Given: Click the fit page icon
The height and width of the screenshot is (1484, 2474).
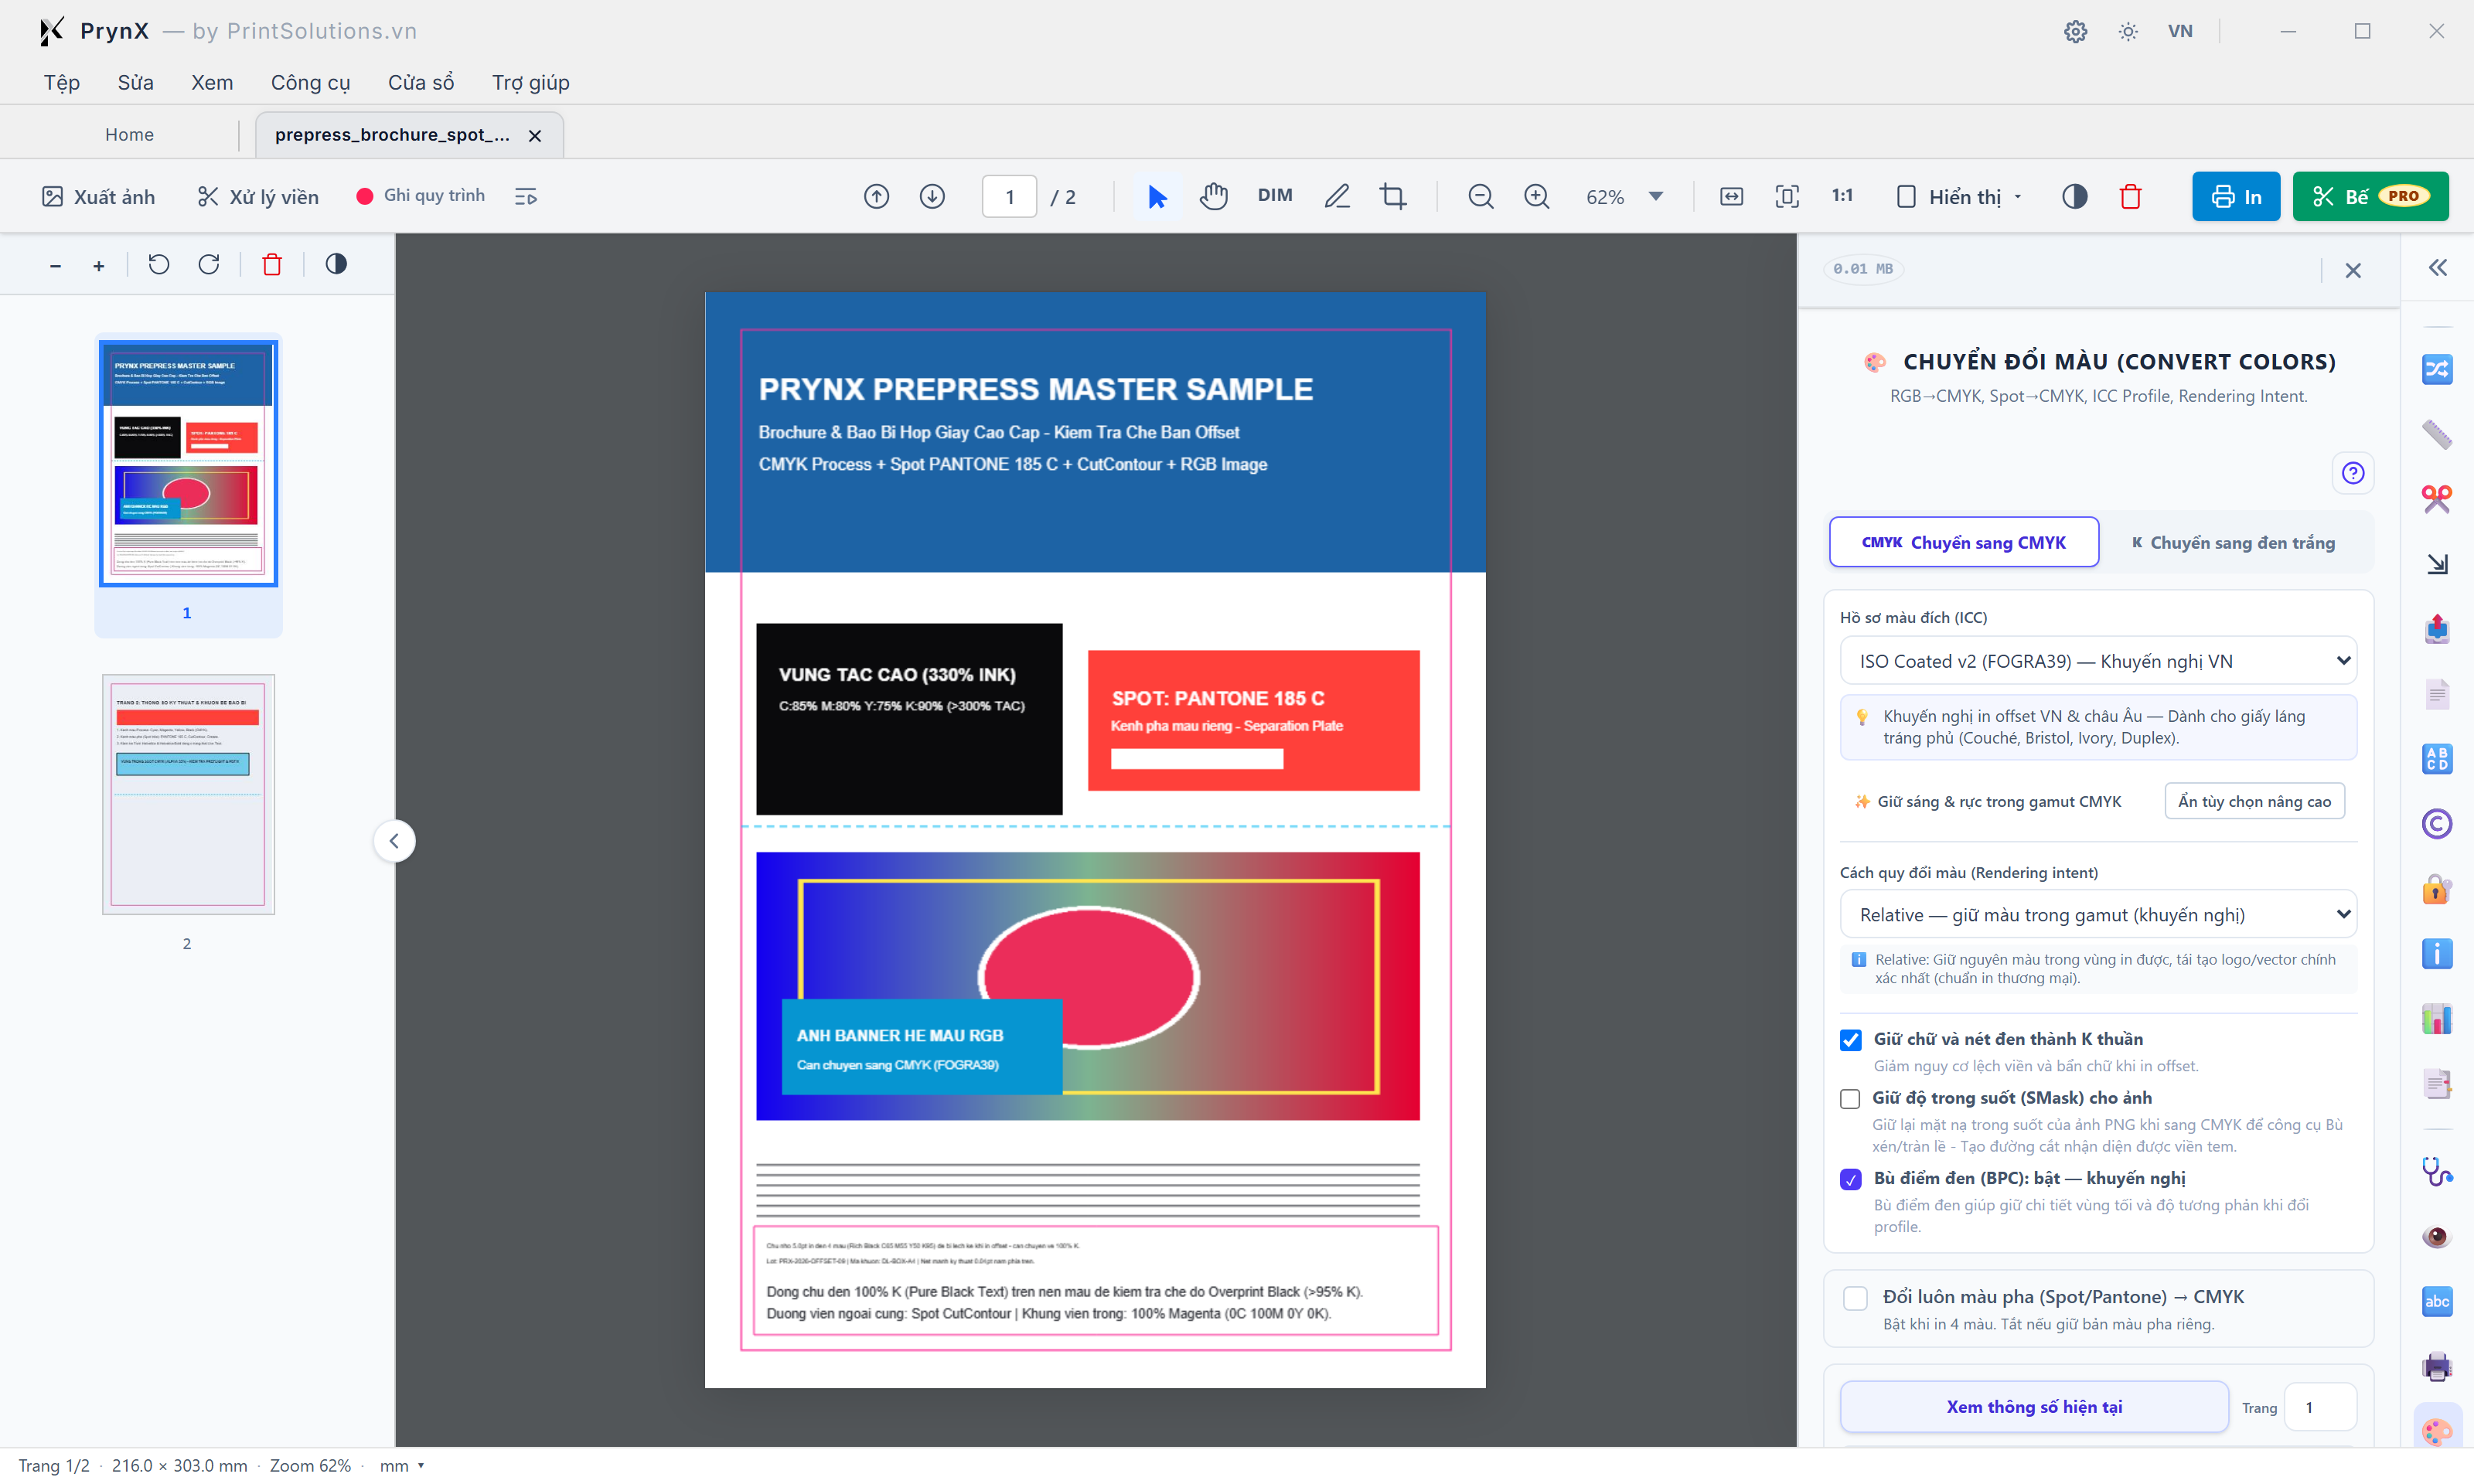Looking at the screenshot, I should [x=1787, y=197].
